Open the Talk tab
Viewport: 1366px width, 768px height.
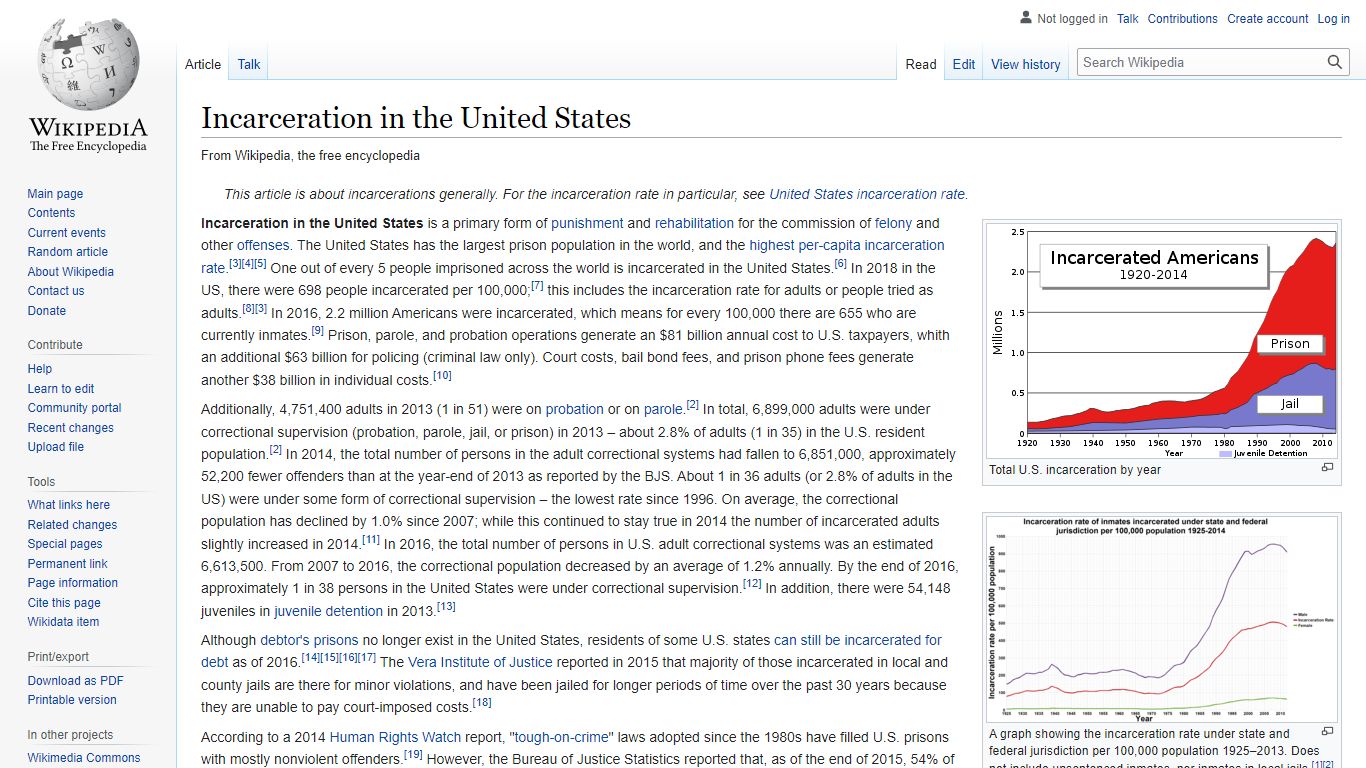[x=249, y=64]
